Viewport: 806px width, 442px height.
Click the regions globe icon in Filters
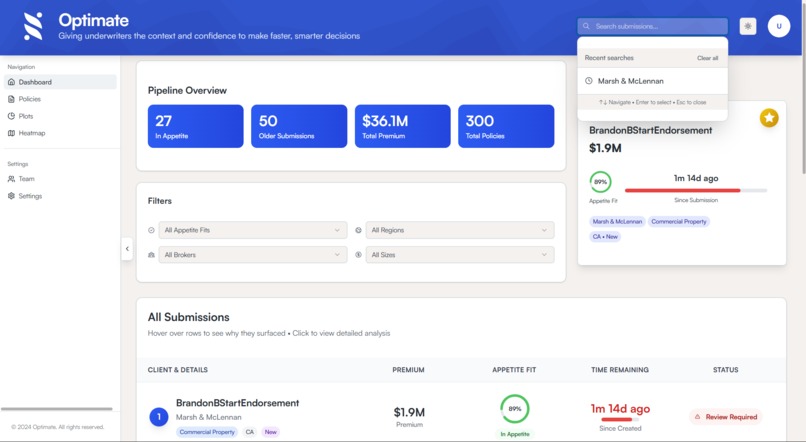[358, 230]
